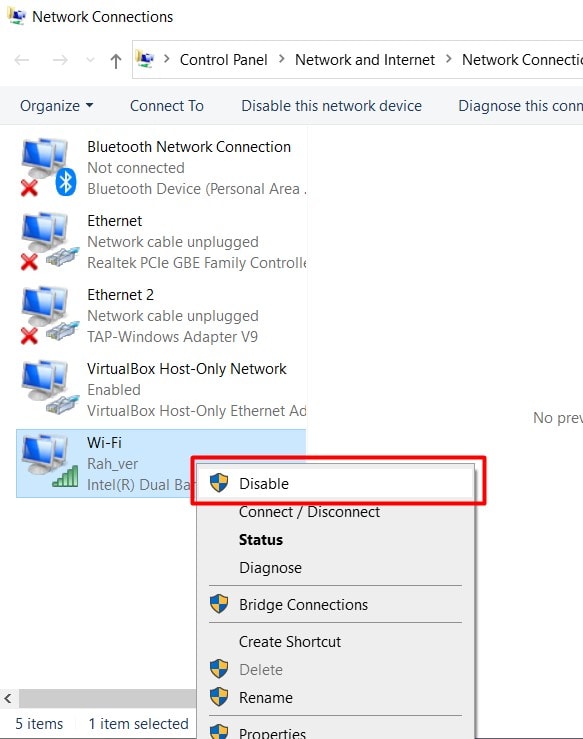This screenshot has width=583, height=739.
Task: Click the address bar folder icon
Action: click(145, 59)
